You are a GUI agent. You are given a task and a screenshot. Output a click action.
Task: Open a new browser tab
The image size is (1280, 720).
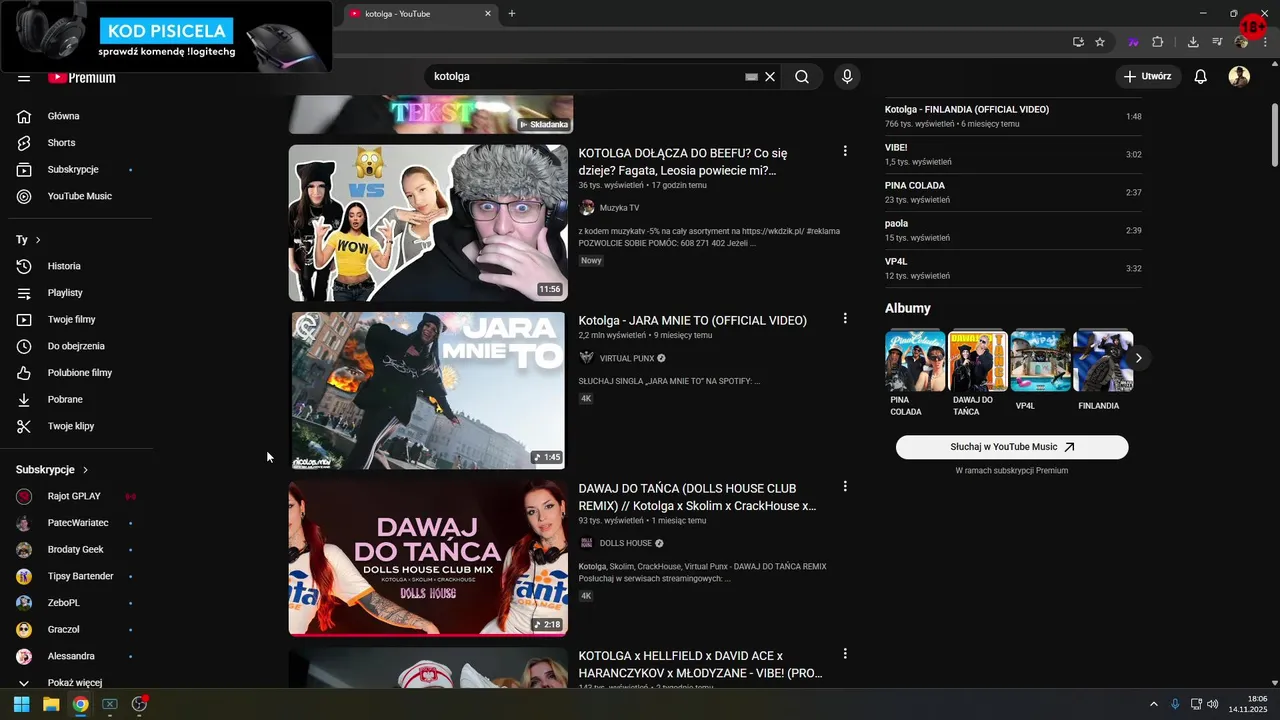click(512, 13)
